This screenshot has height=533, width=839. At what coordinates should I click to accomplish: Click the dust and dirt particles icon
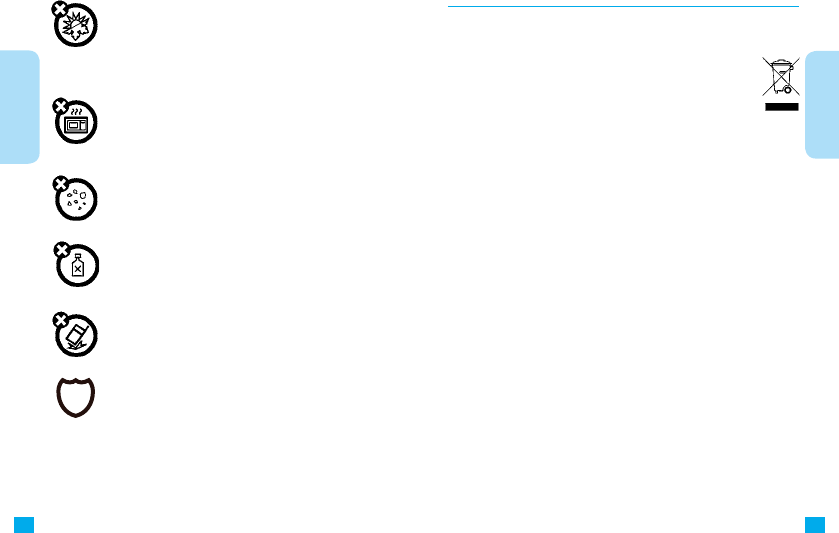point(75,199)
